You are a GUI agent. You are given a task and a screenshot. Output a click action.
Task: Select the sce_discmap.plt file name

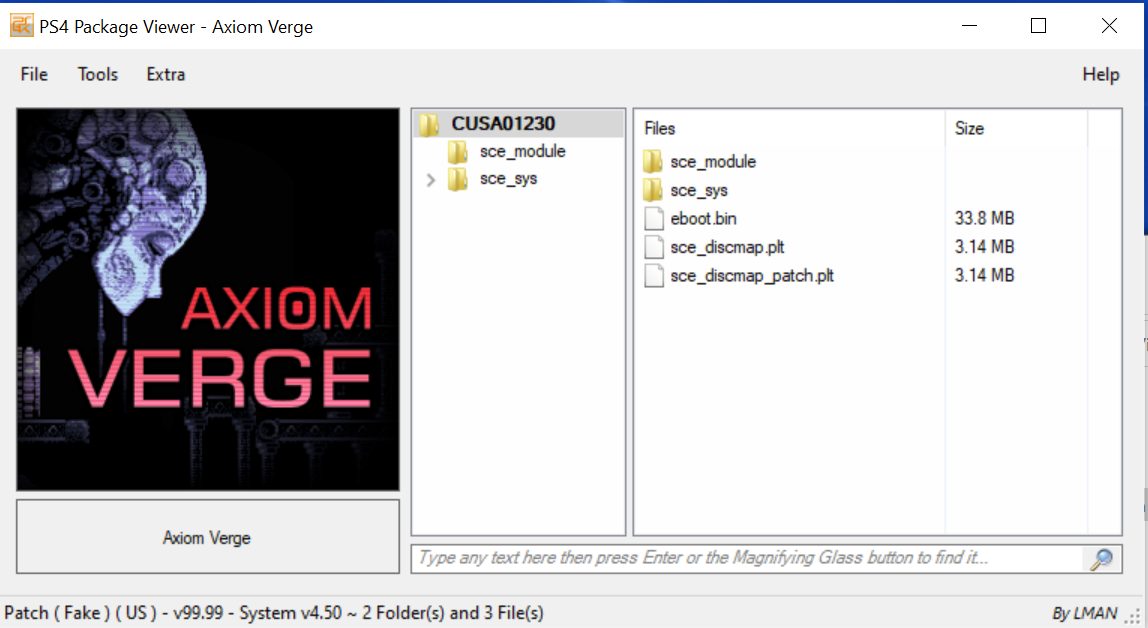[727, 247]
